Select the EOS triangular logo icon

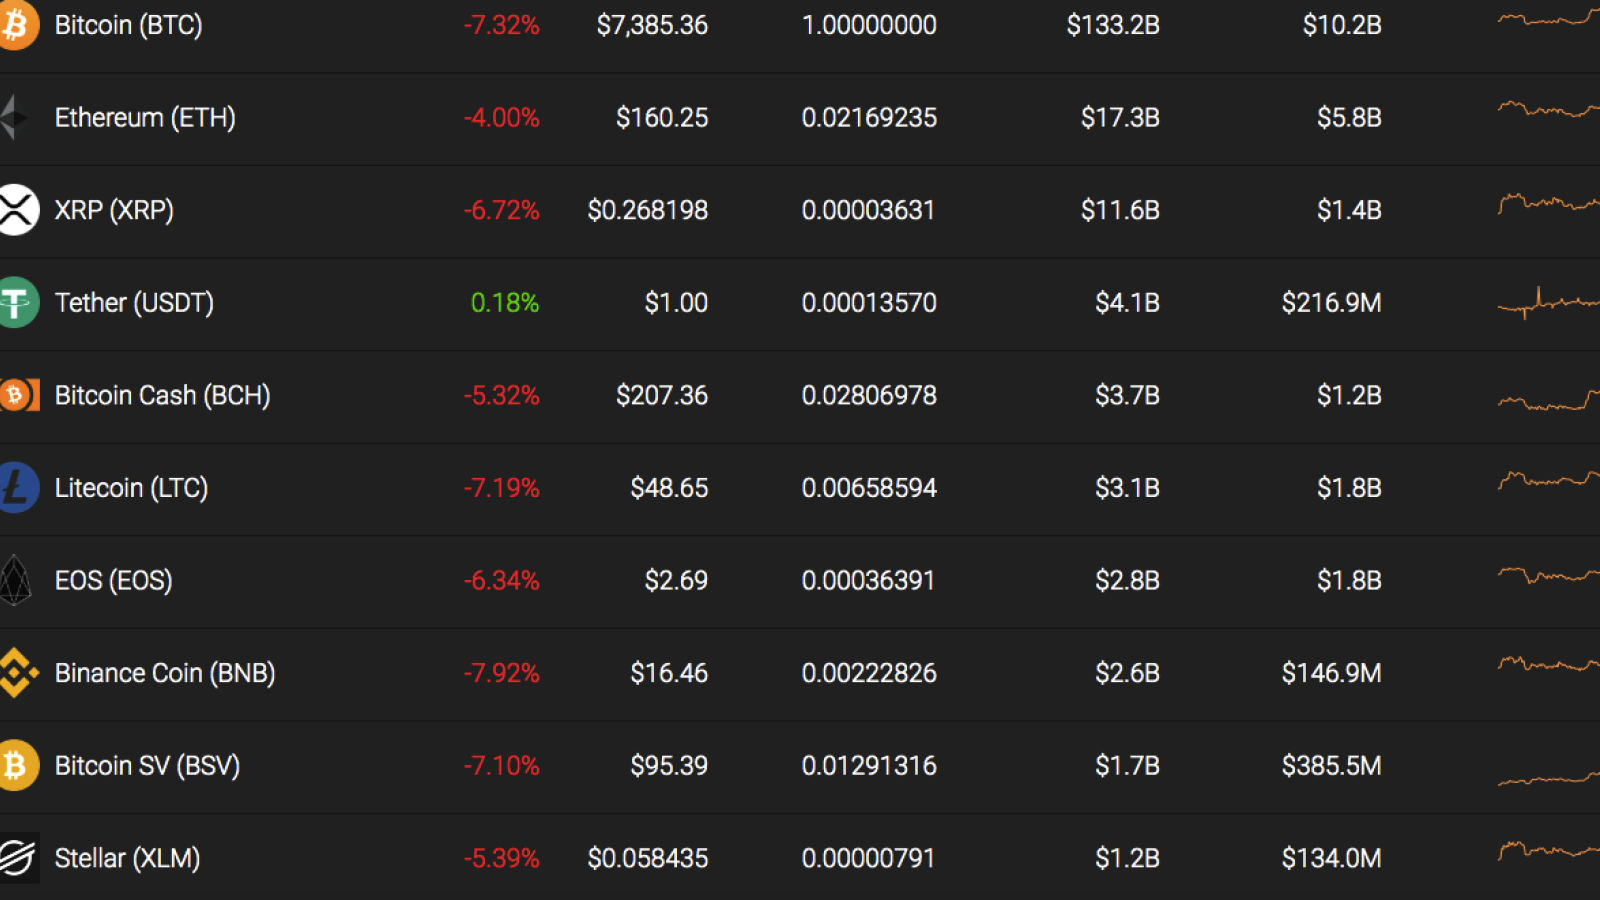coord(16,580)
